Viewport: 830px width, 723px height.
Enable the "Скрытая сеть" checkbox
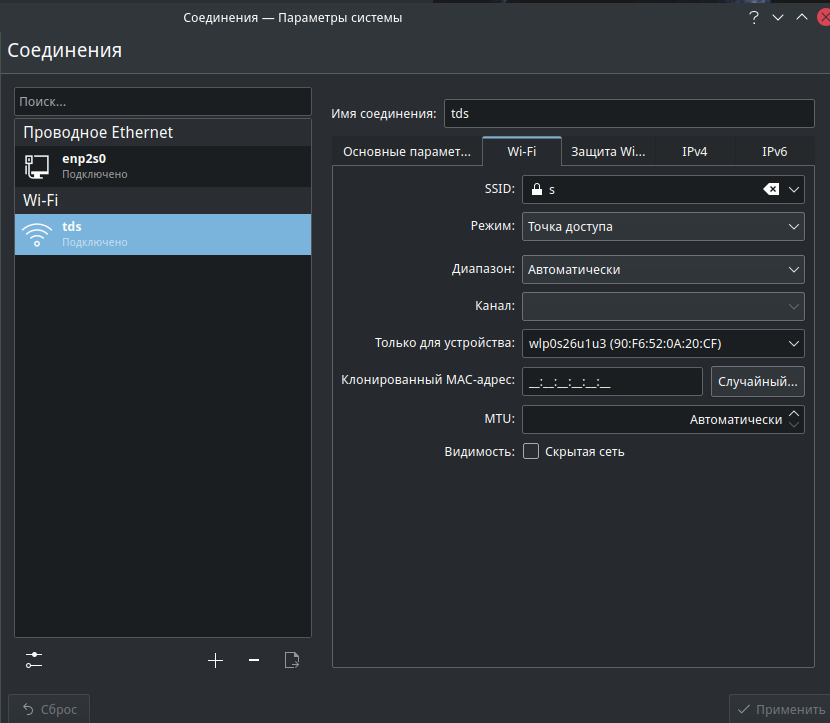click(x=531, y=451)
